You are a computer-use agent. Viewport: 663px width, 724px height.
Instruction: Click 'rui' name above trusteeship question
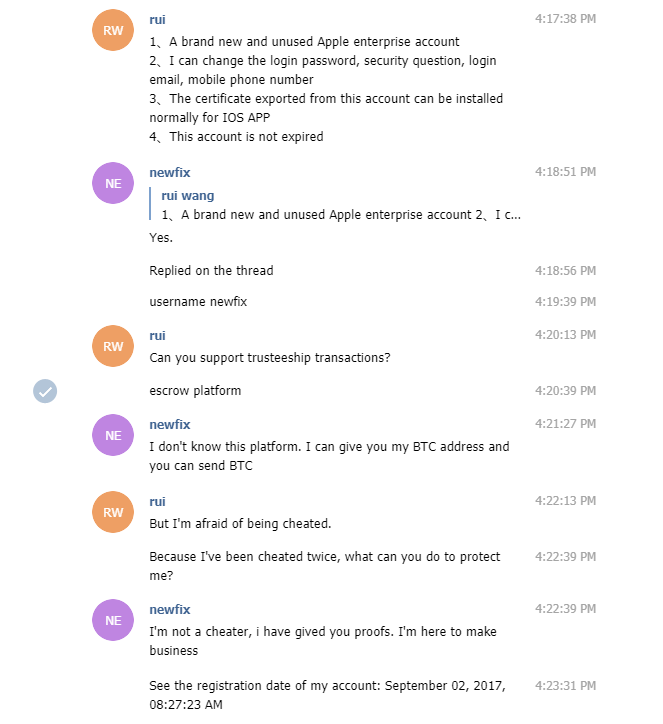pyautogui.click(x=157, y=335)
